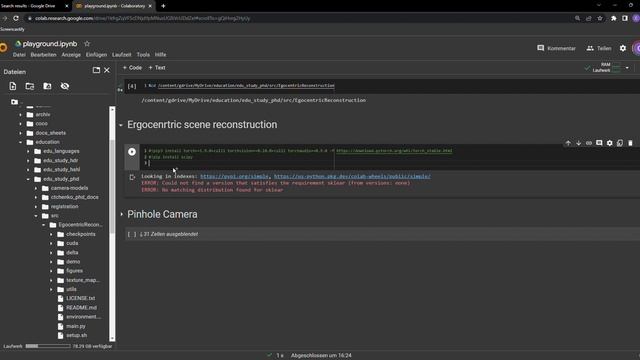The height and width of the screenshot is (360, 640).
Task: Open the Kommentar comments button
Action: click(x=556, y=48)
